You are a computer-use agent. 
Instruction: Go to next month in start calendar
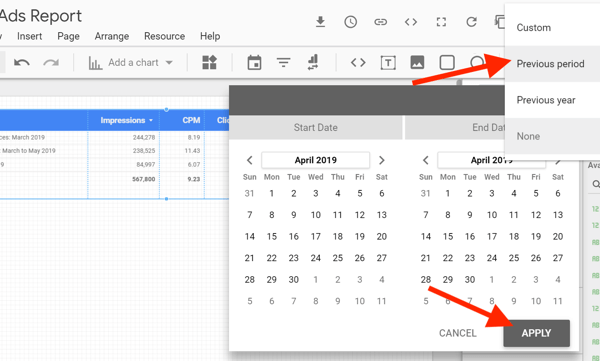click(382, 160)
